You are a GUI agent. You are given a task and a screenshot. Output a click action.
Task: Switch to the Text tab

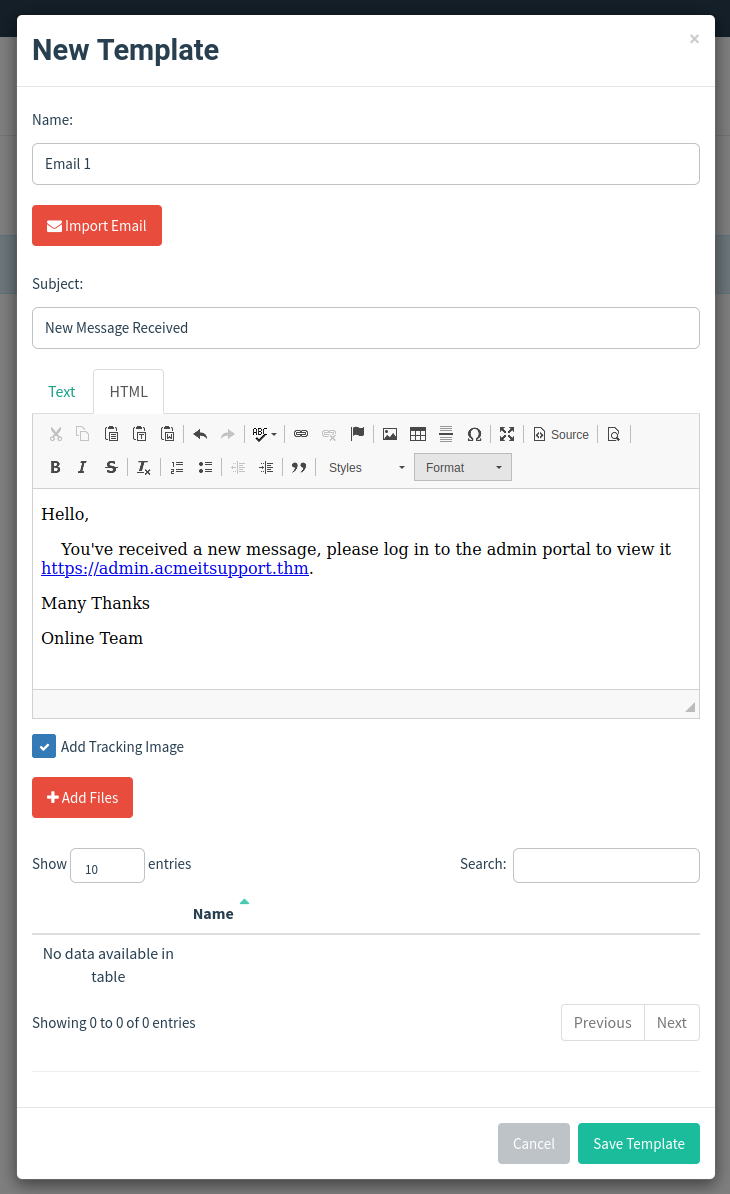62,392
